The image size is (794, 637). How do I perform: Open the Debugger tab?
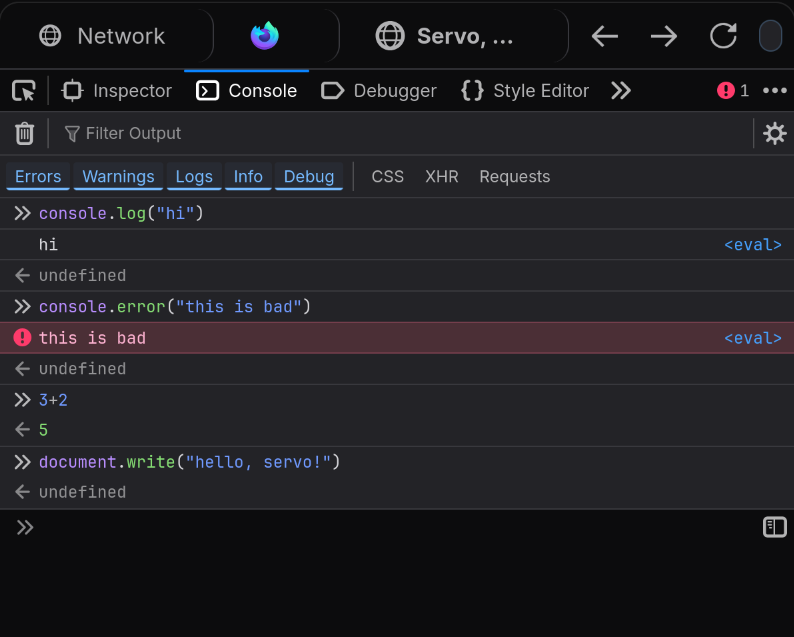[x=379, y=91]
